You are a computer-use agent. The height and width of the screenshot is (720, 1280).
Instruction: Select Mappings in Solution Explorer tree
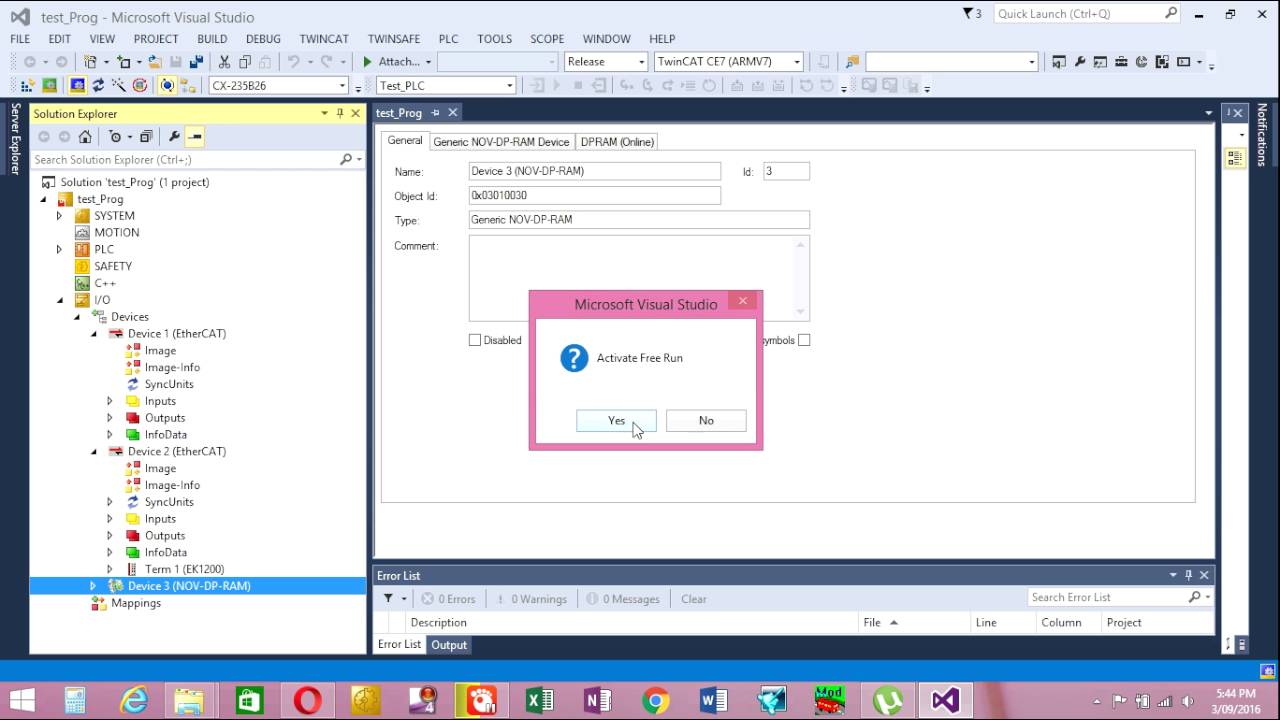[136, 603]
